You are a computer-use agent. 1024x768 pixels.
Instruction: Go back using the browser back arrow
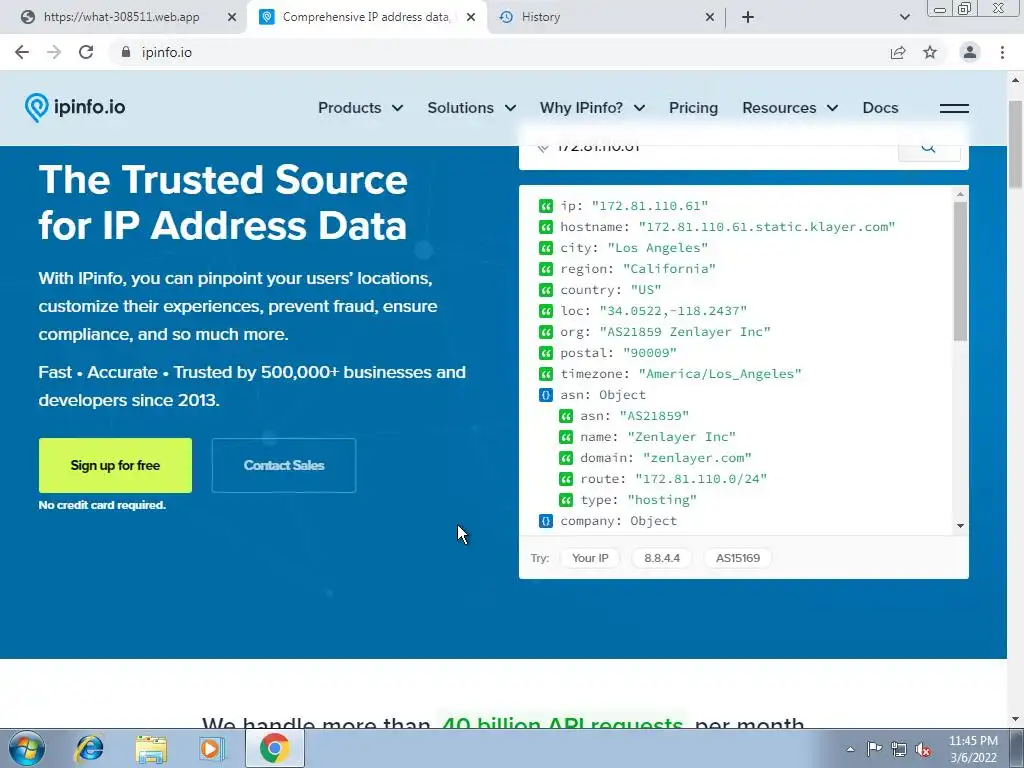[22, 52]
